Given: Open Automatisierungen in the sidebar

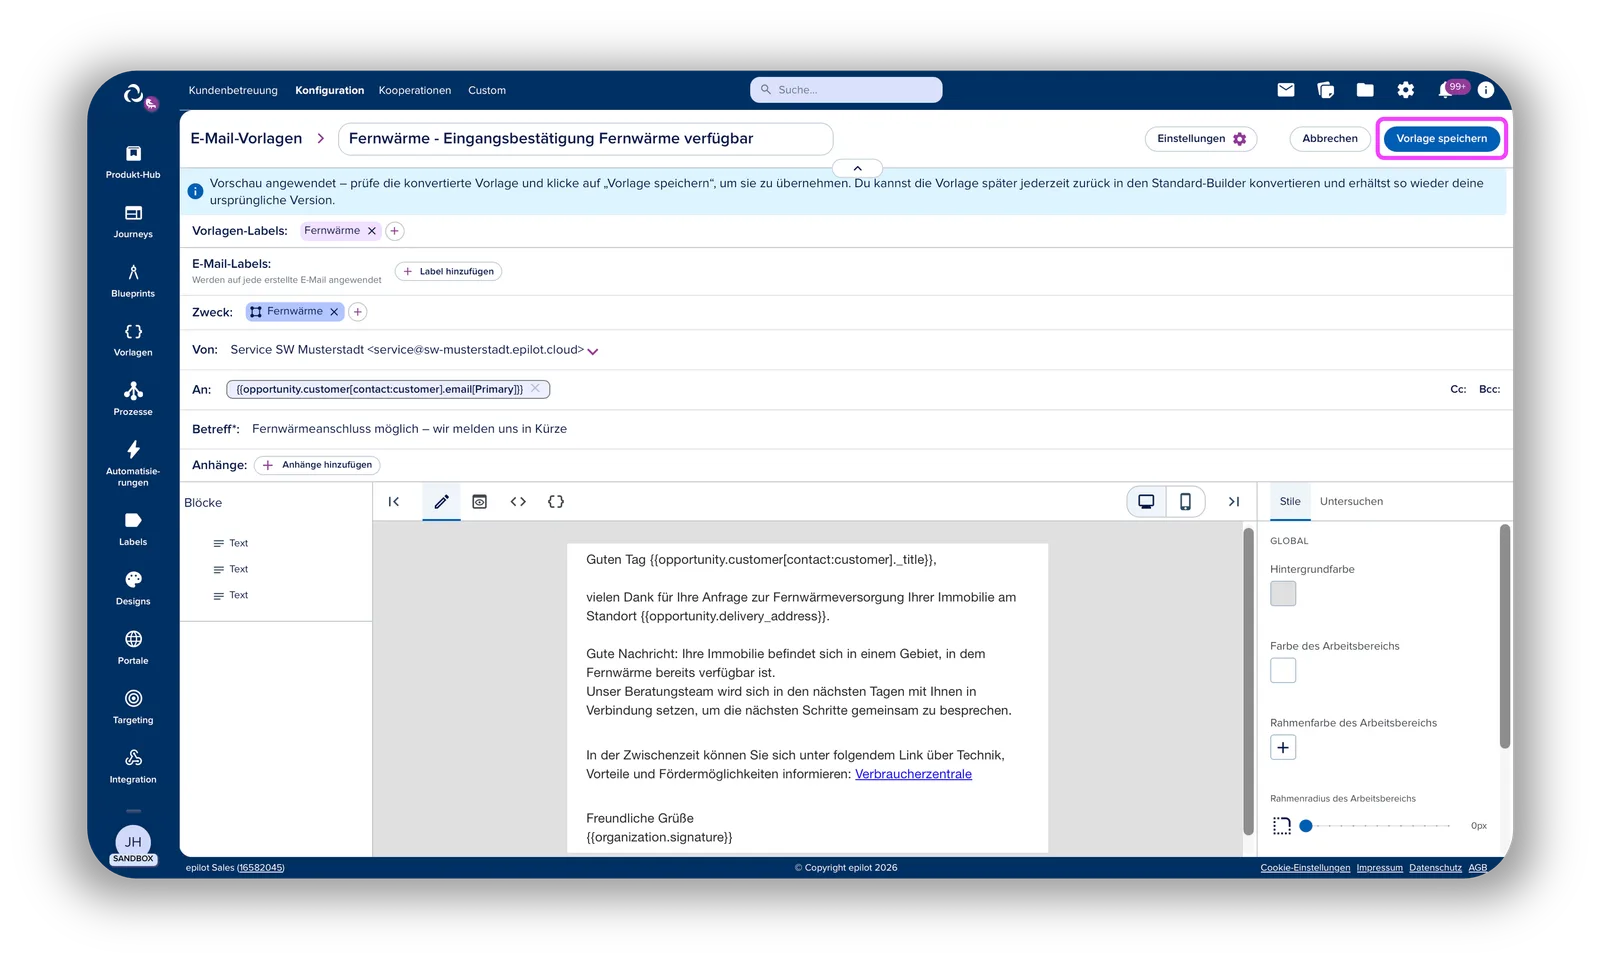Looking at the screenshot, I should point(133,463).
